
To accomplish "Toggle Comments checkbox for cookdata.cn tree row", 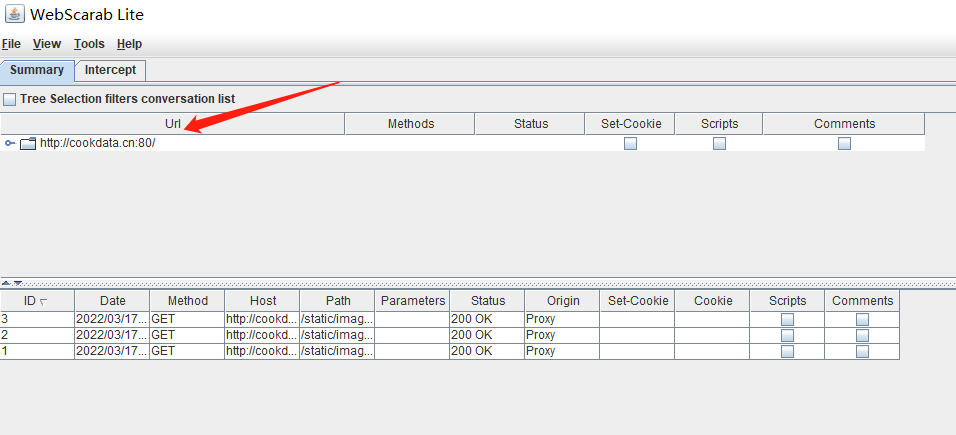I will pyautogui.click(x=844, y=143).
